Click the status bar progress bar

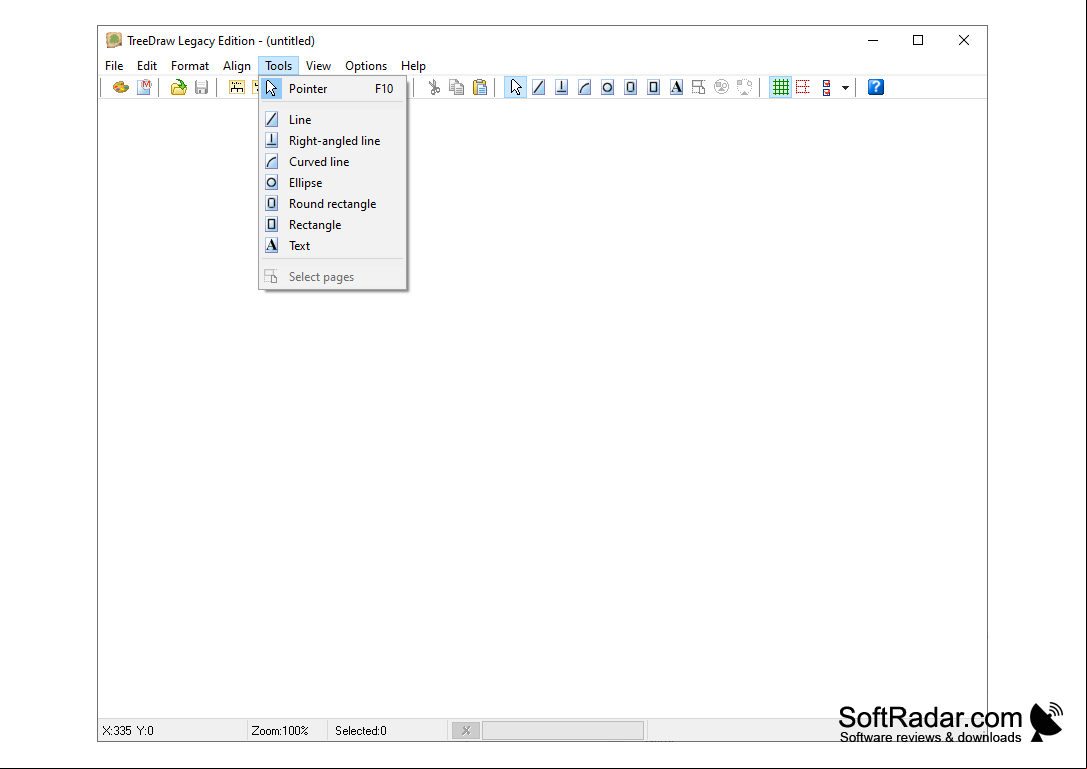pos(563,730)
